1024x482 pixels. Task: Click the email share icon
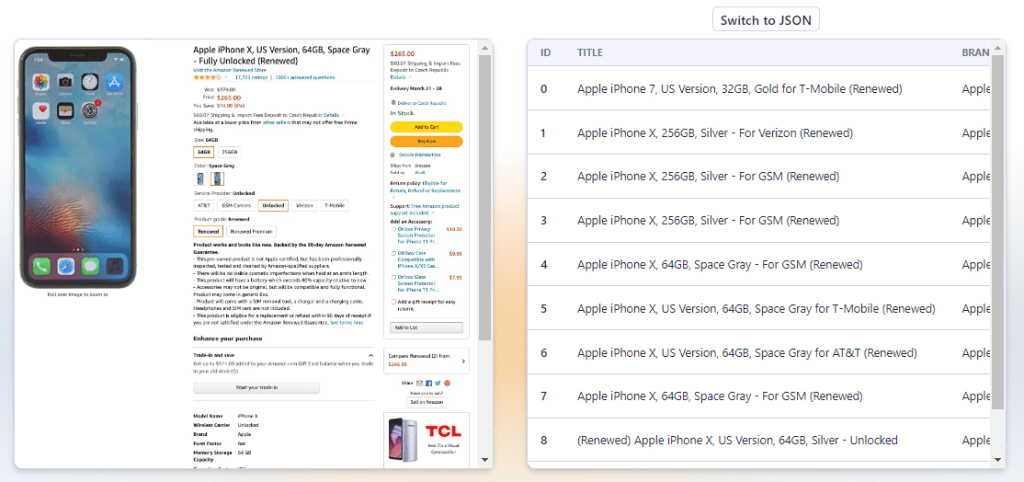419,383
